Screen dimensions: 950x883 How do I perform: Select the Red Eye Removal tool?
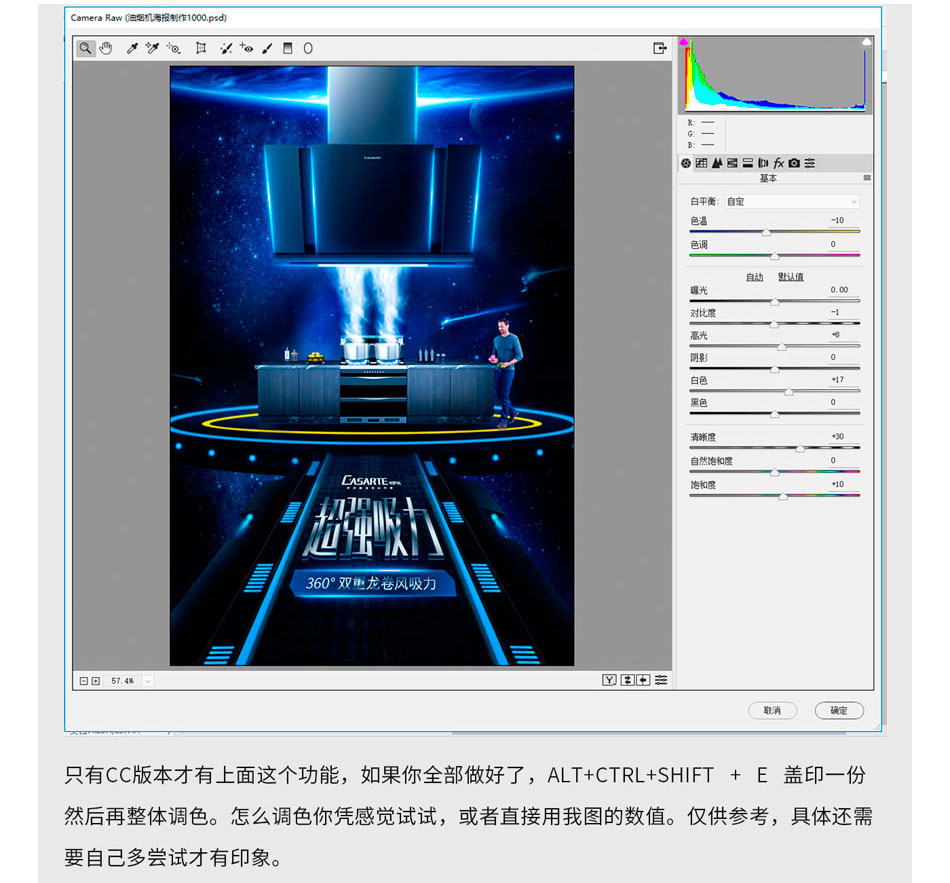[247, 48]
